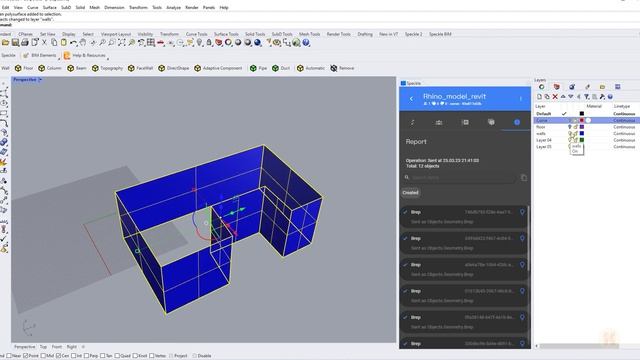Select the Layer 05 row
Screen dimensions: 640x360
click(586, 147)
